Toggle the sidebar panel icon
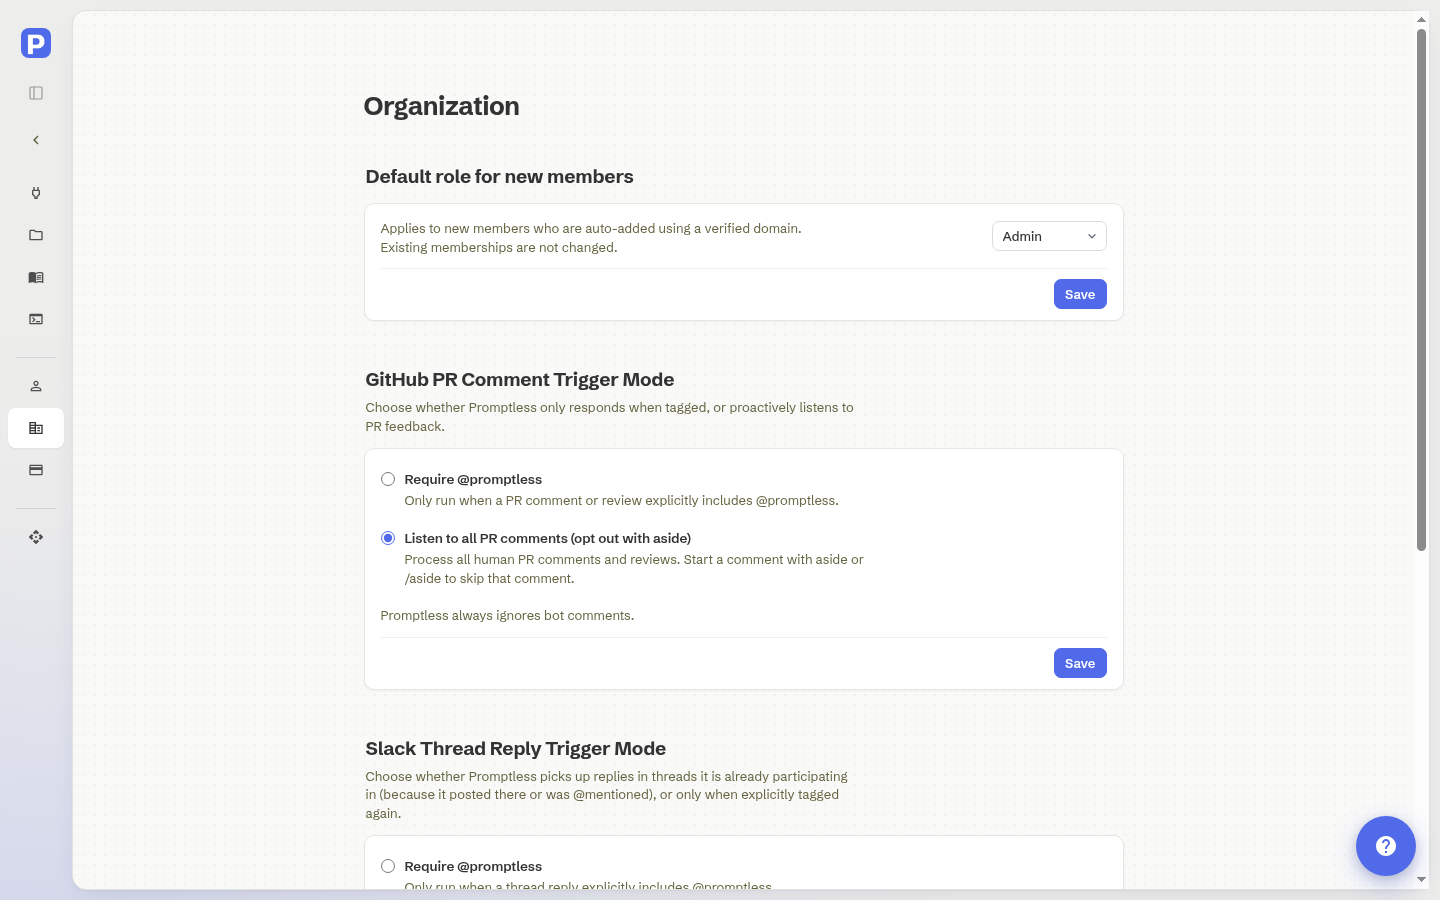This screenshot has width=1440, height=900. pos(36,93)
